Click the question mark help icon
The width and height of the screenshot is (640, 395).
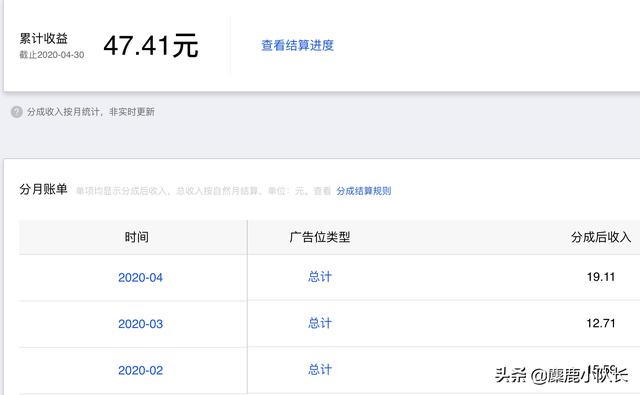pos(17,112)
